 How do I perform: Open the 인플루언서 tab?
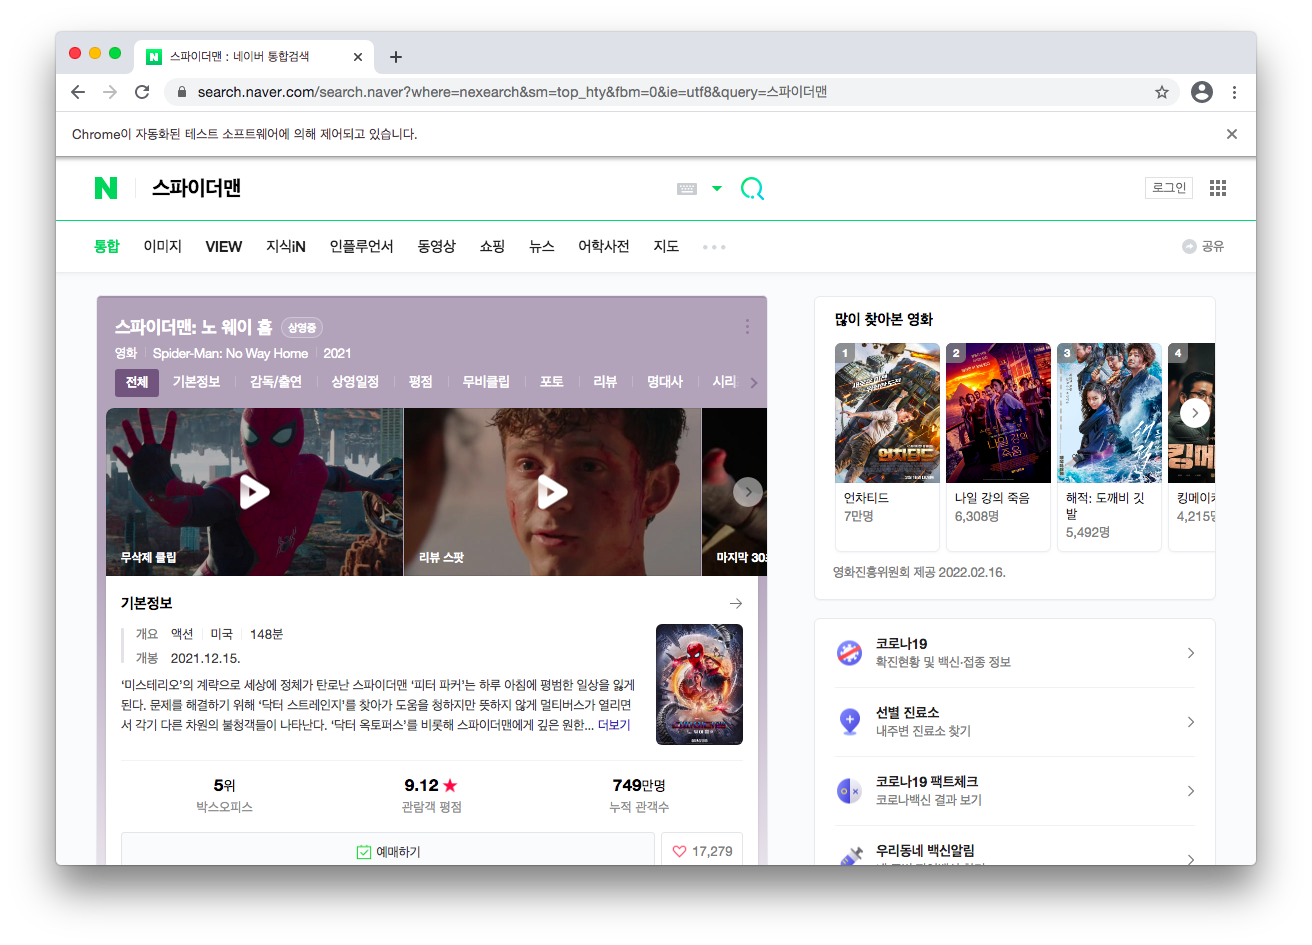point(361,246)
